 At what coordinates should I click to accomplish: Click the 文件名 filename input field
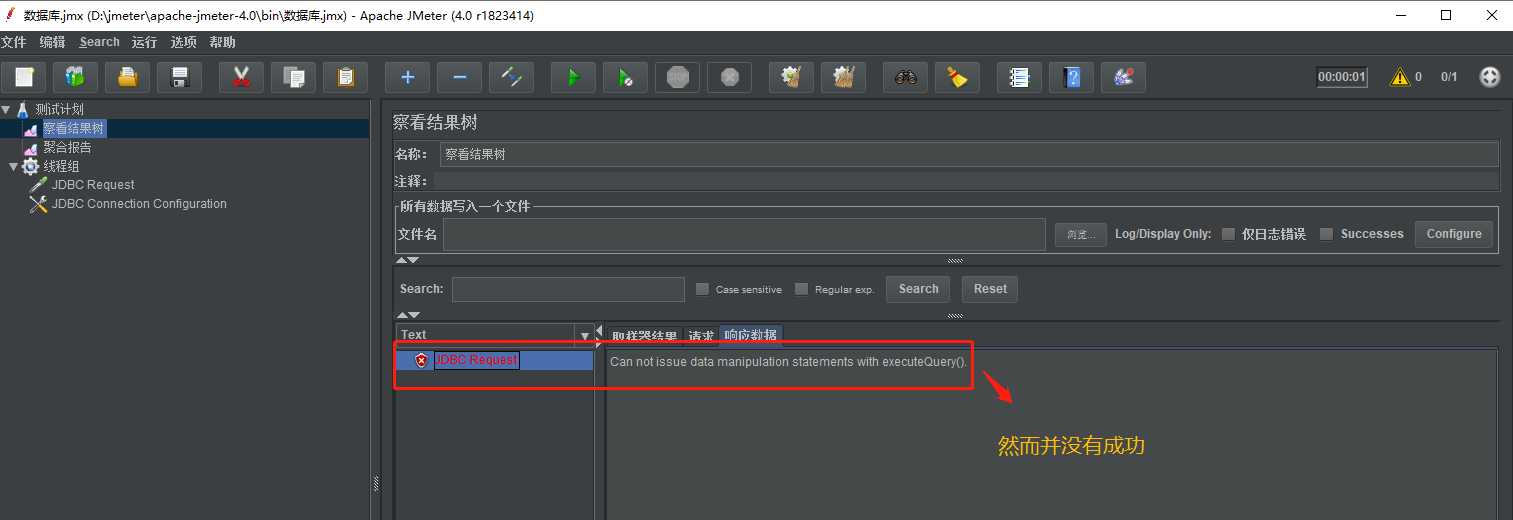click(x=744, y=234)
